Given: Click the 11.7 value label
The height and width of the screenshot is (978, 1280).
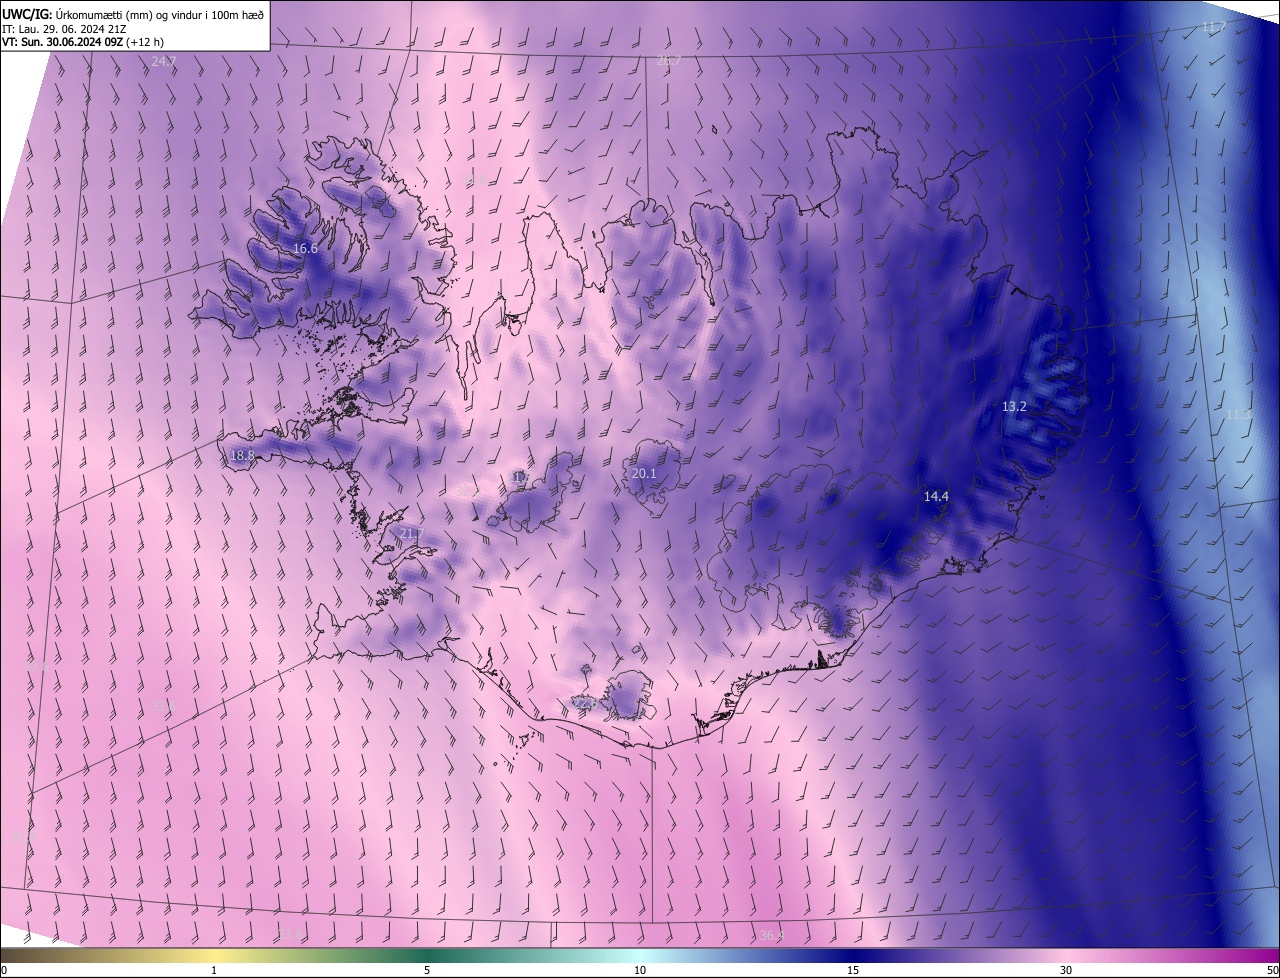Looking at the screenshot, I should [1213, 27].
